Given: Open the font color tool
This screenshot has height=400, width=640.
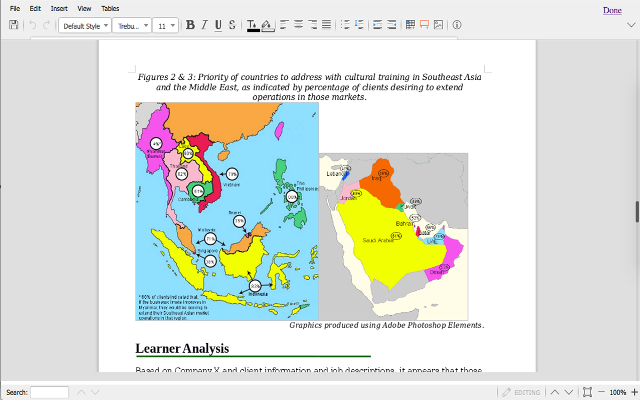Looking at the screenshot, I should point(253,25).
